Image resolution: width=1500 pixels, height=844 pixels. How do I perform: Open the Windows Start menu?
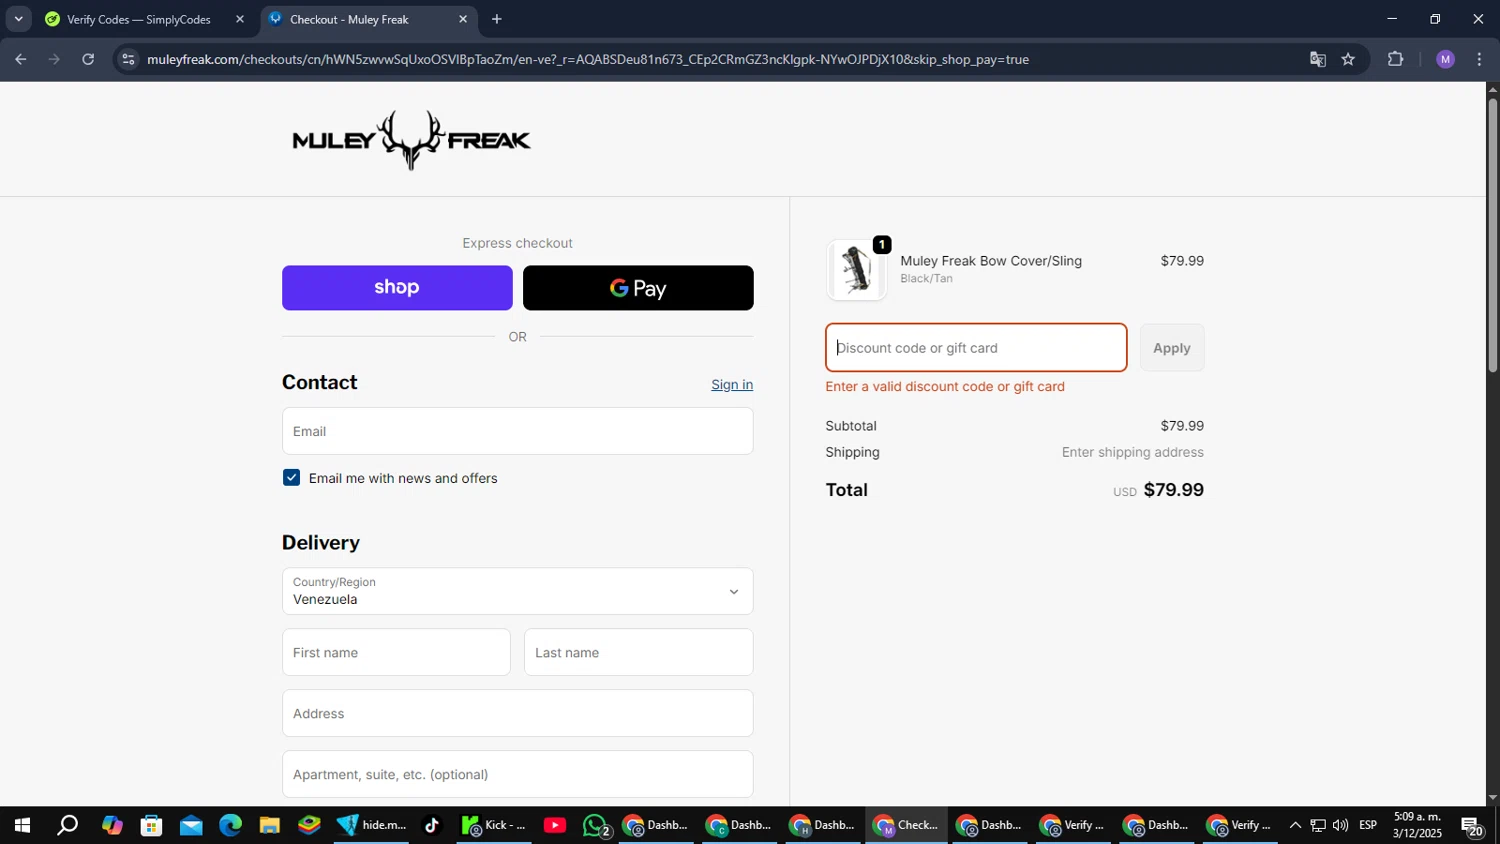pos(22,826)
